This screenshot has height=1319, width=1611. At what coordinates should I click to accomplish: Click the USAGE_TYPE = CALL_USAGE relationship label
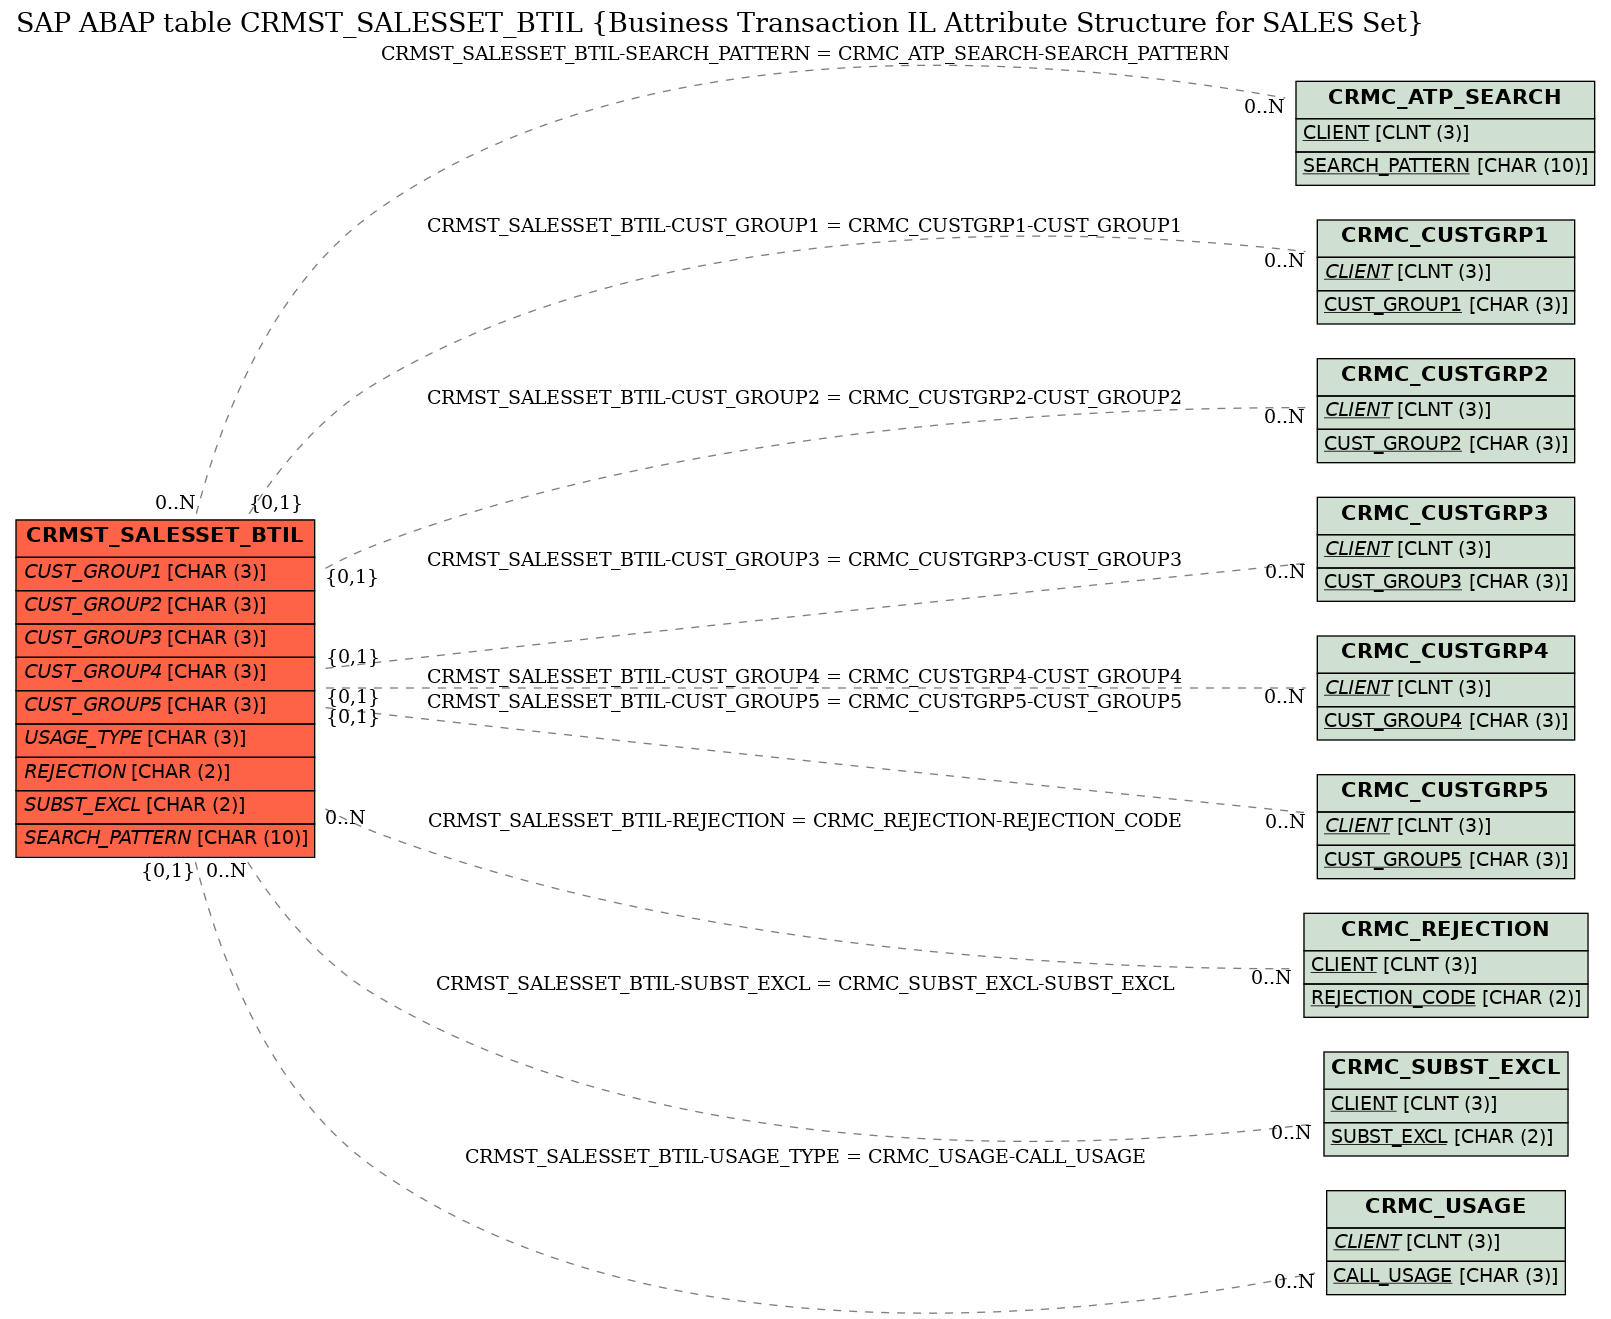coord(805,1157)
